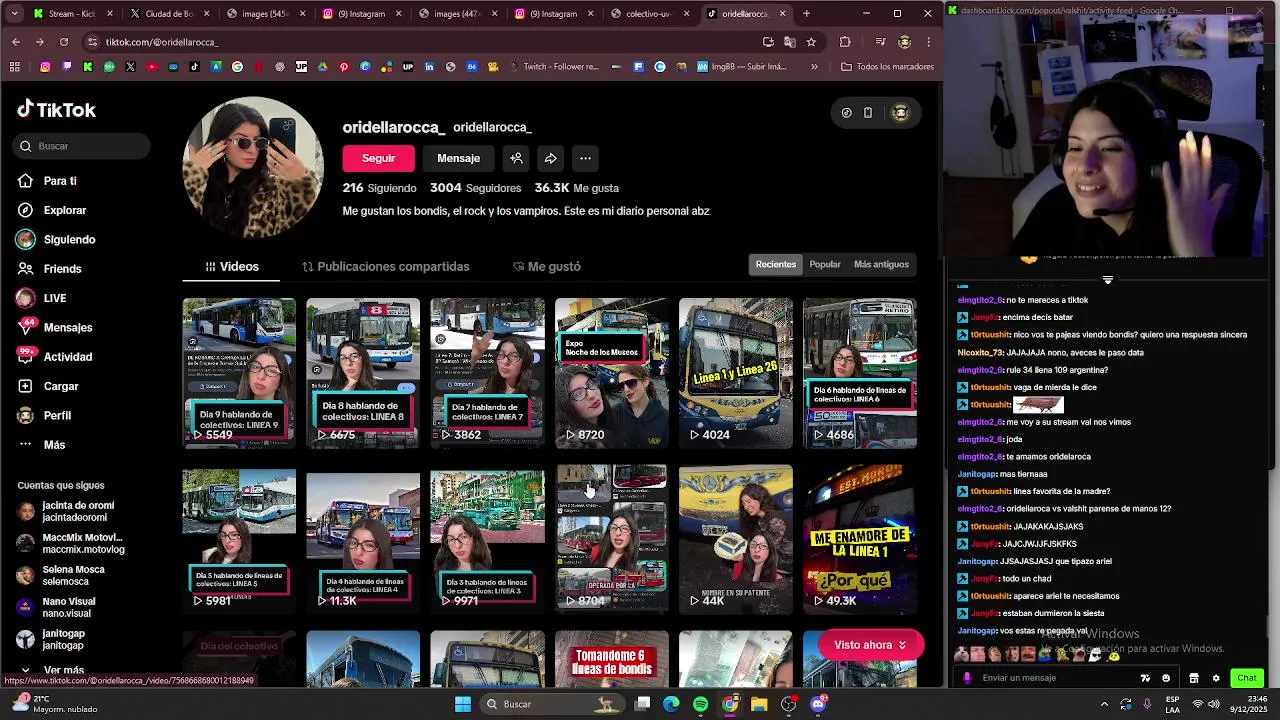Select Más antiguos sort option
The image size is (1280, 720).
tap(881, 265)
